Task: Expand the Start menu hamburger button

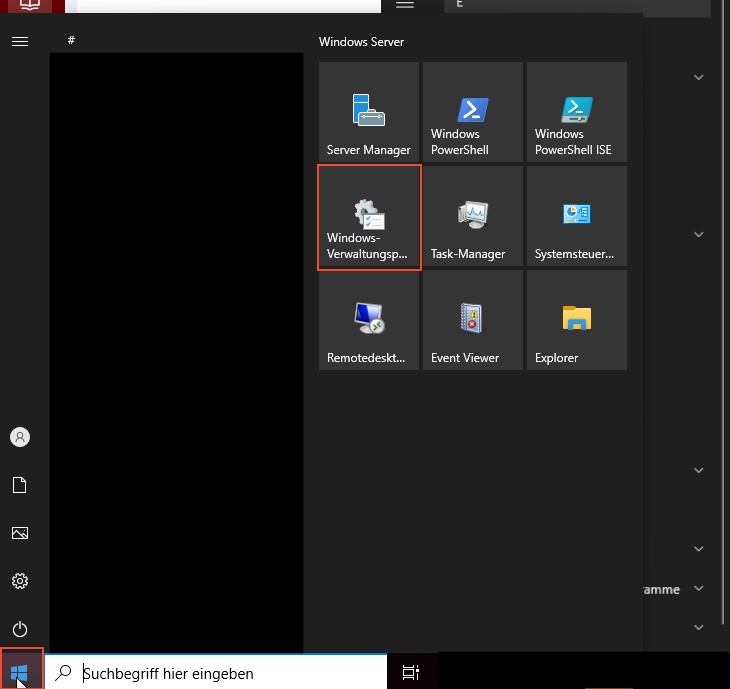Action: (x=20, y=41)
